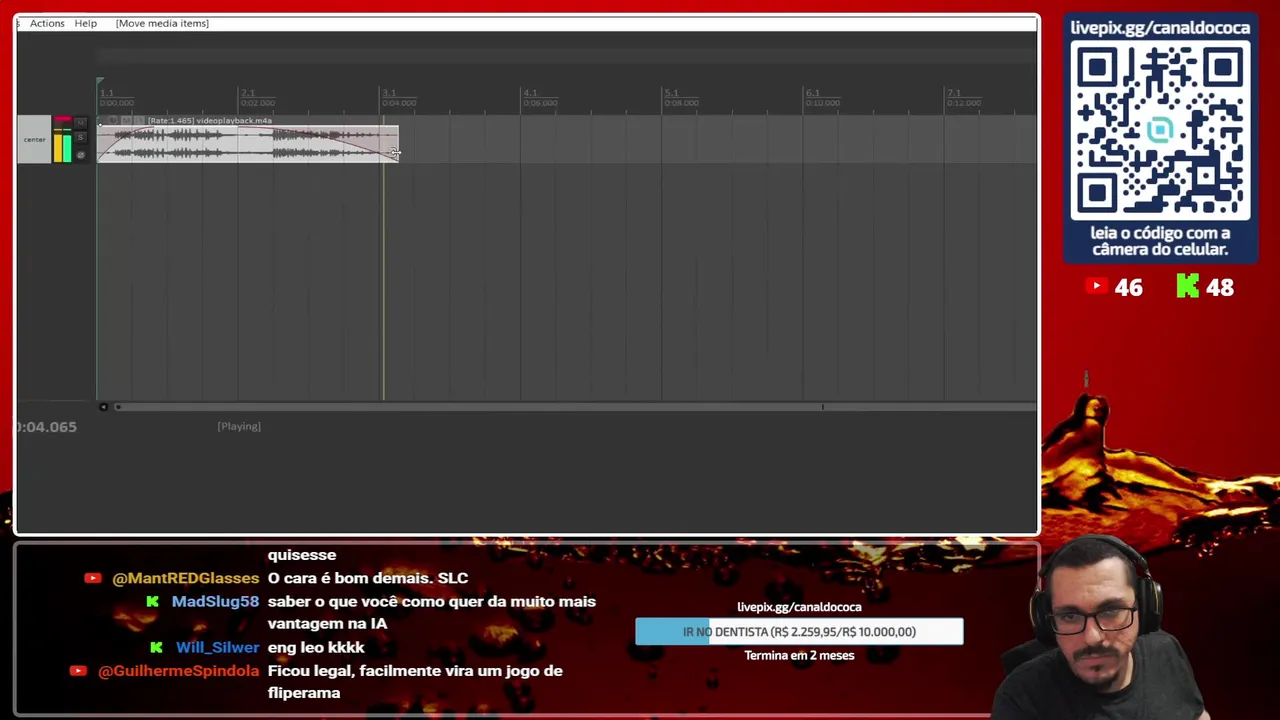
Task: Click the Kick viewer count icon
Action: pos(1187,287)
